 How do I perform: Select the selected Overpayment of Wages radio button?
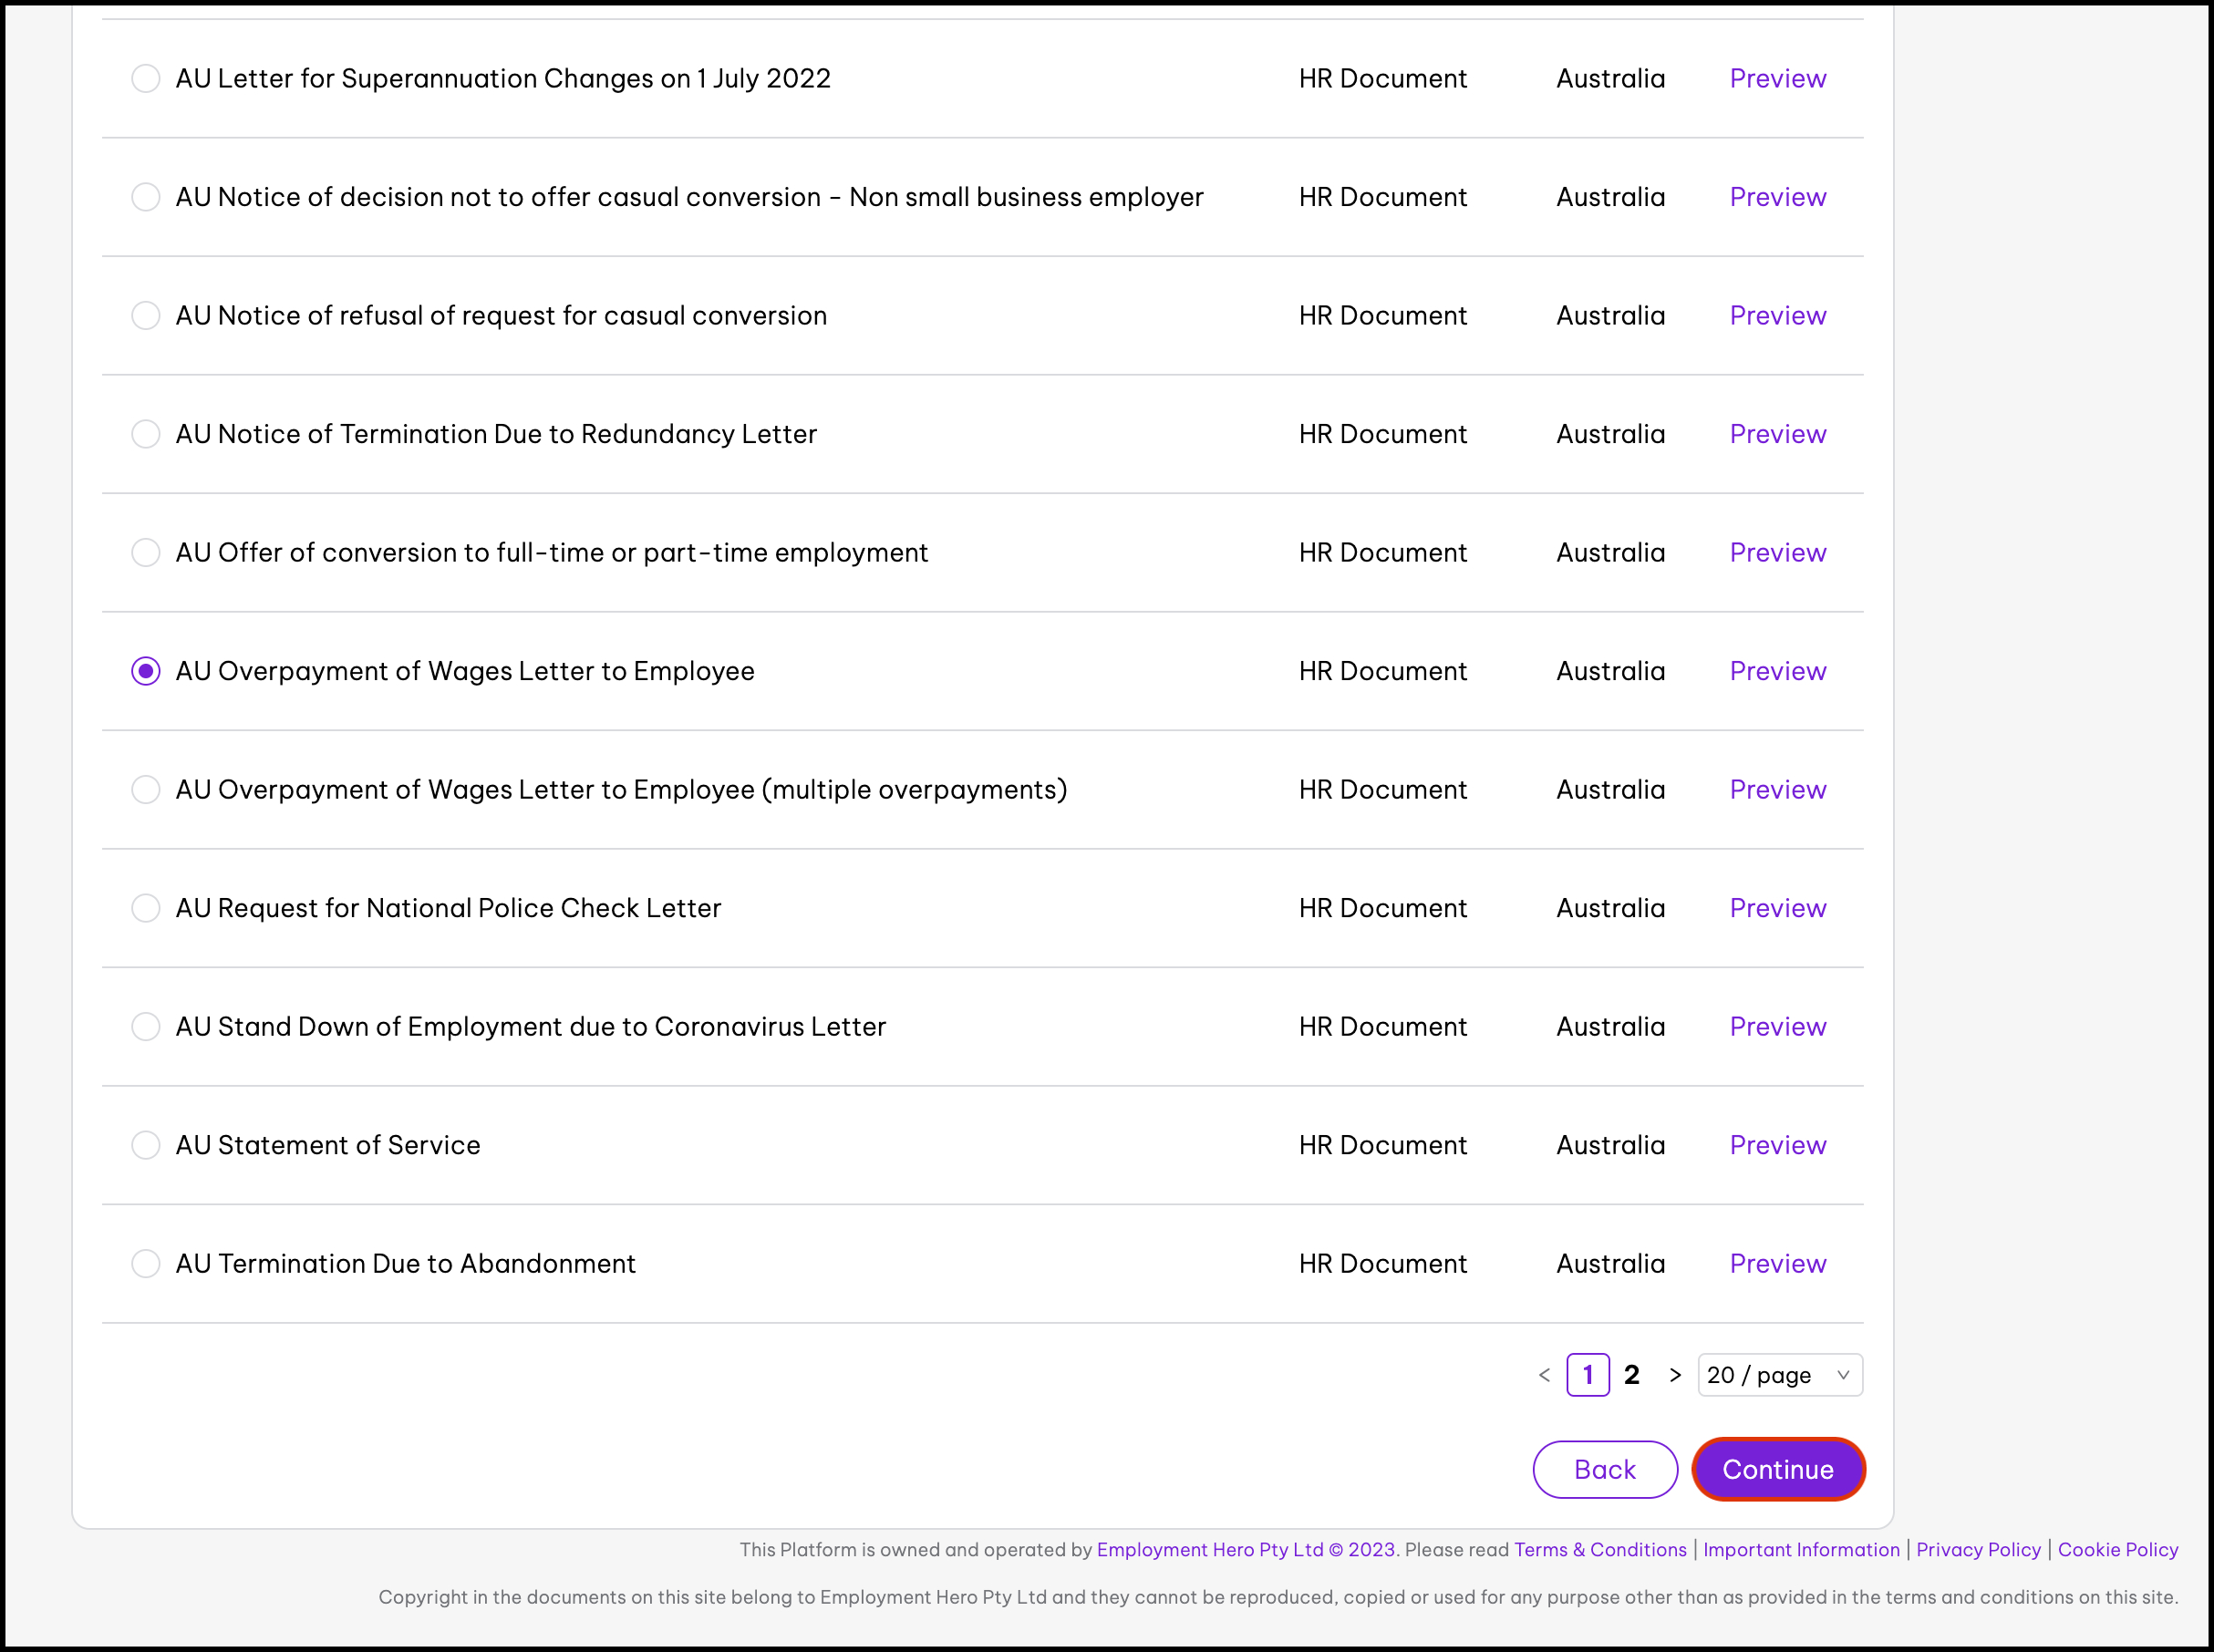(x=146, y=671)
